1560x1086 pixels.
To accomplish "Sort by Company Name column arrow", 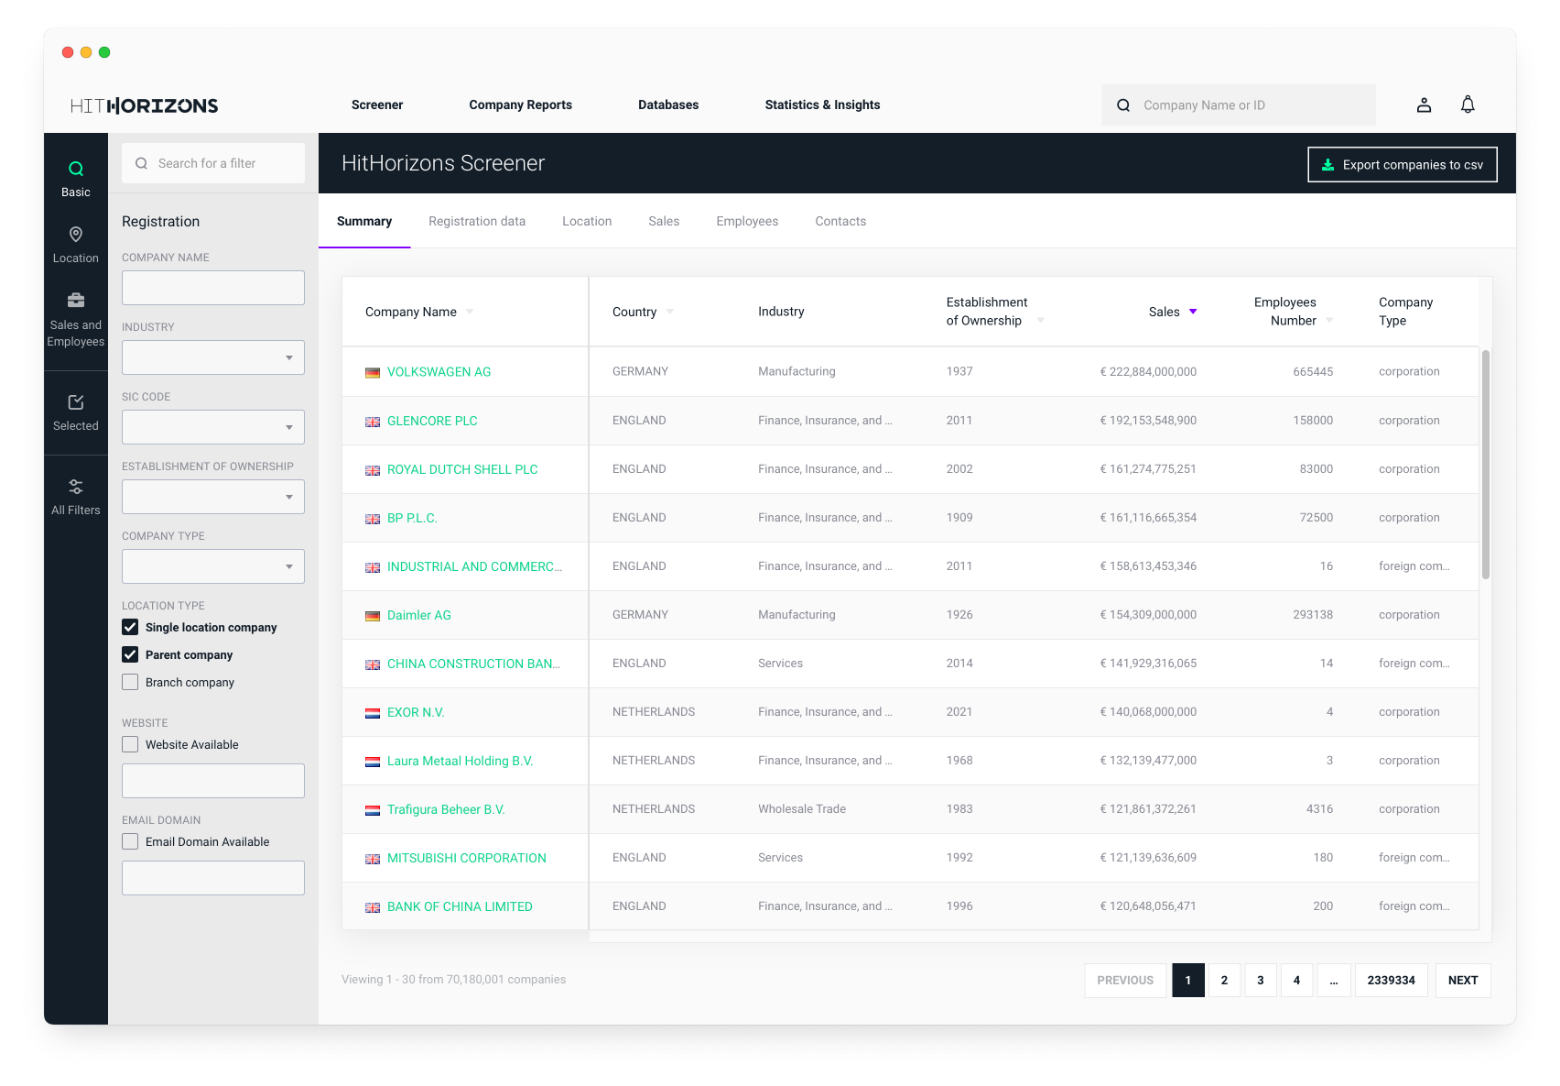I will click(x=470, y=312).
